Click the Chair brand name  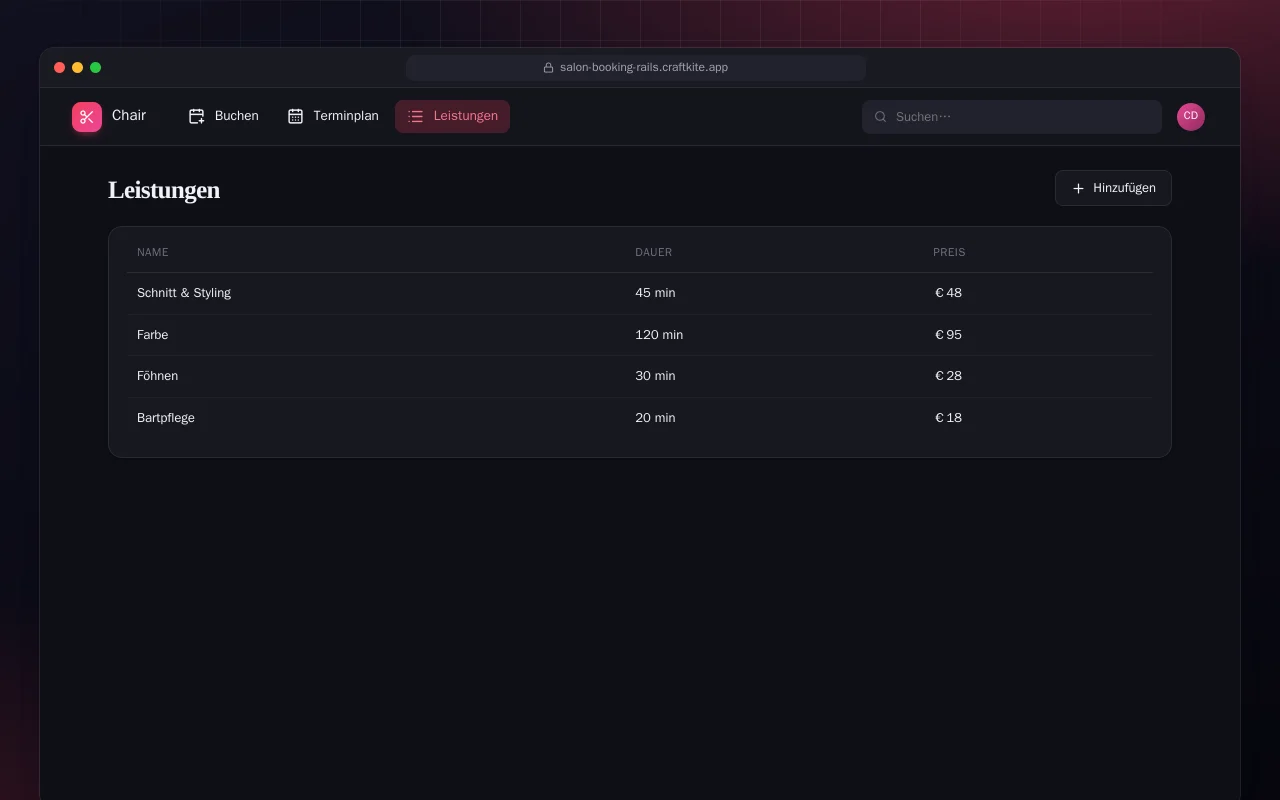(x=129, y=115)
